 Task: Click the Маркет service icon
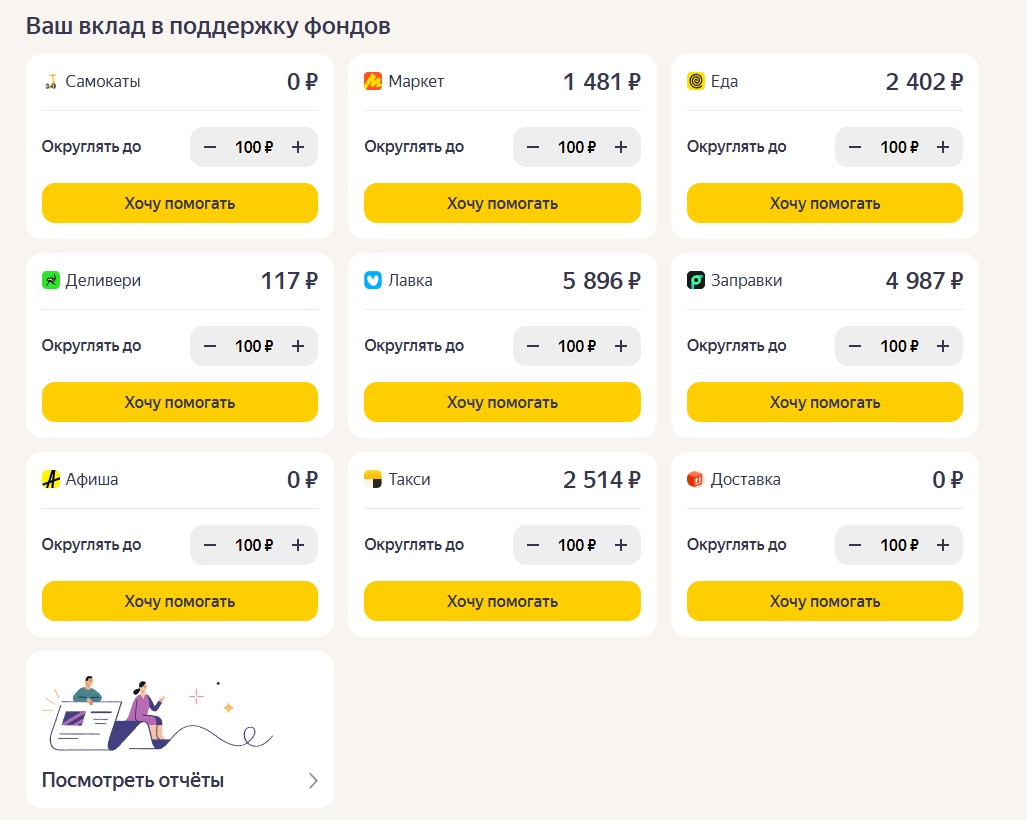click(373, 81)
